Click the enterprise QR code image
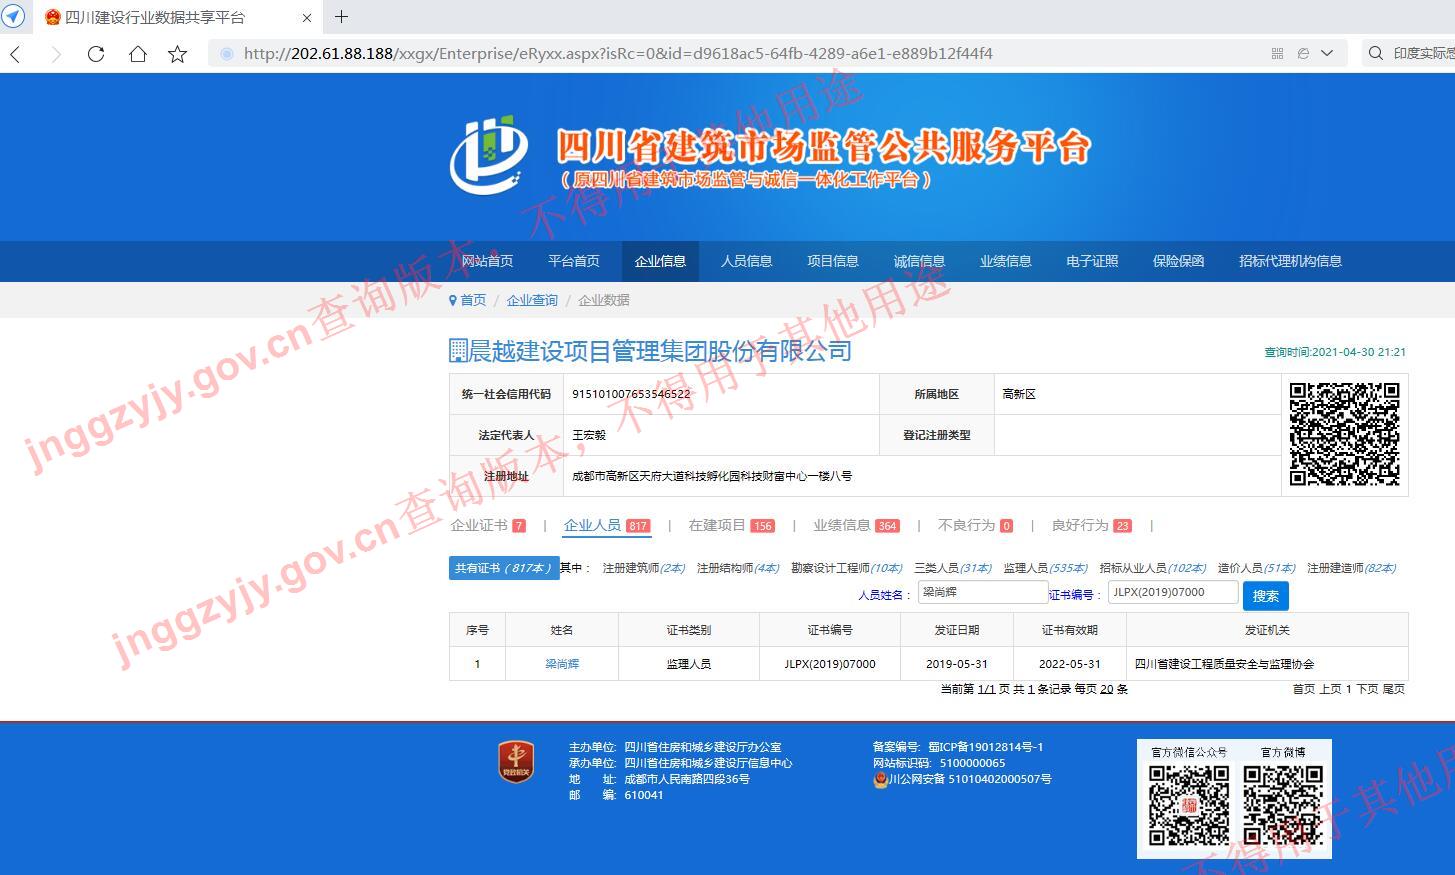The width and height of the screenshot is (1455, 875). 1344,434
